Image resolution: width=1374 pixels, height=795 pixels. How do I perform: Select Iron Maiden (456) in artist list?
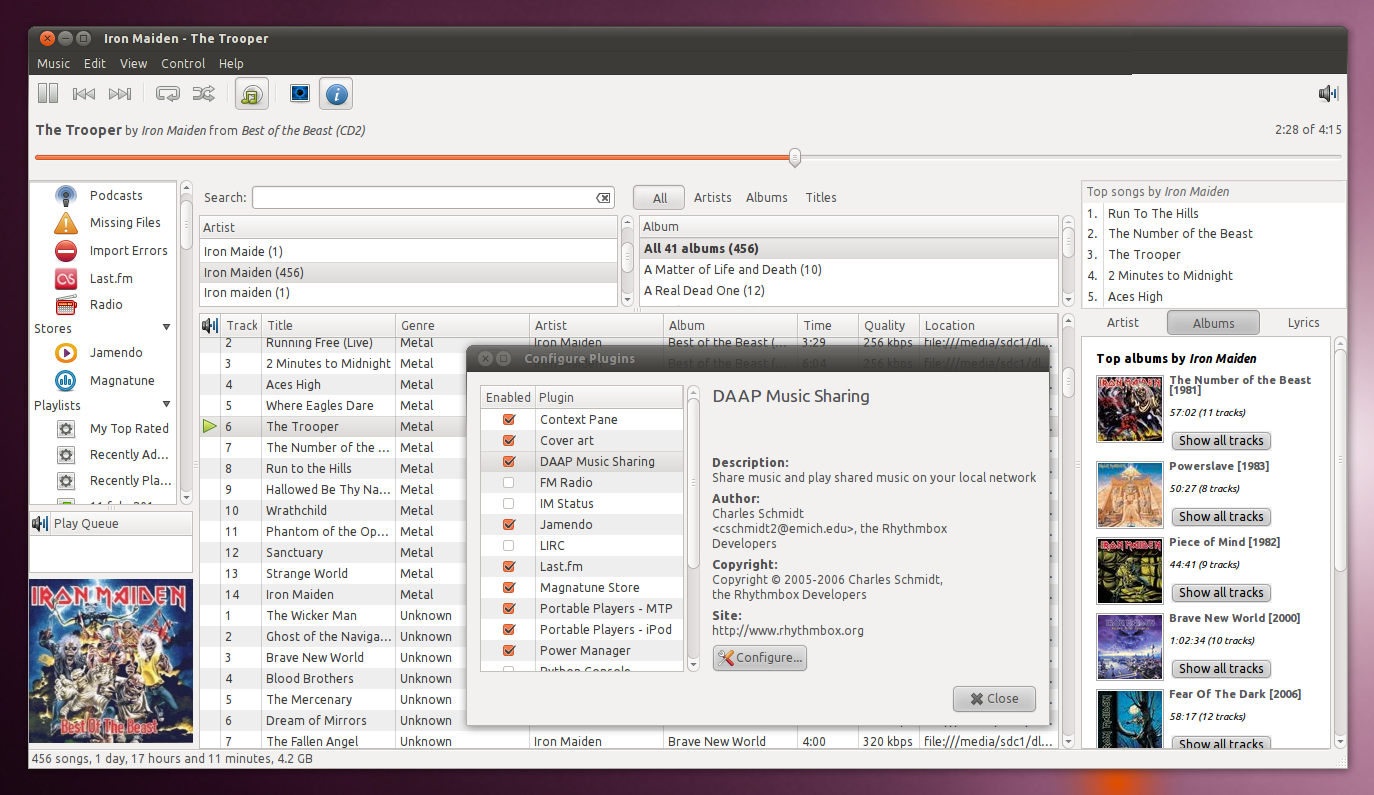[409, 273]
